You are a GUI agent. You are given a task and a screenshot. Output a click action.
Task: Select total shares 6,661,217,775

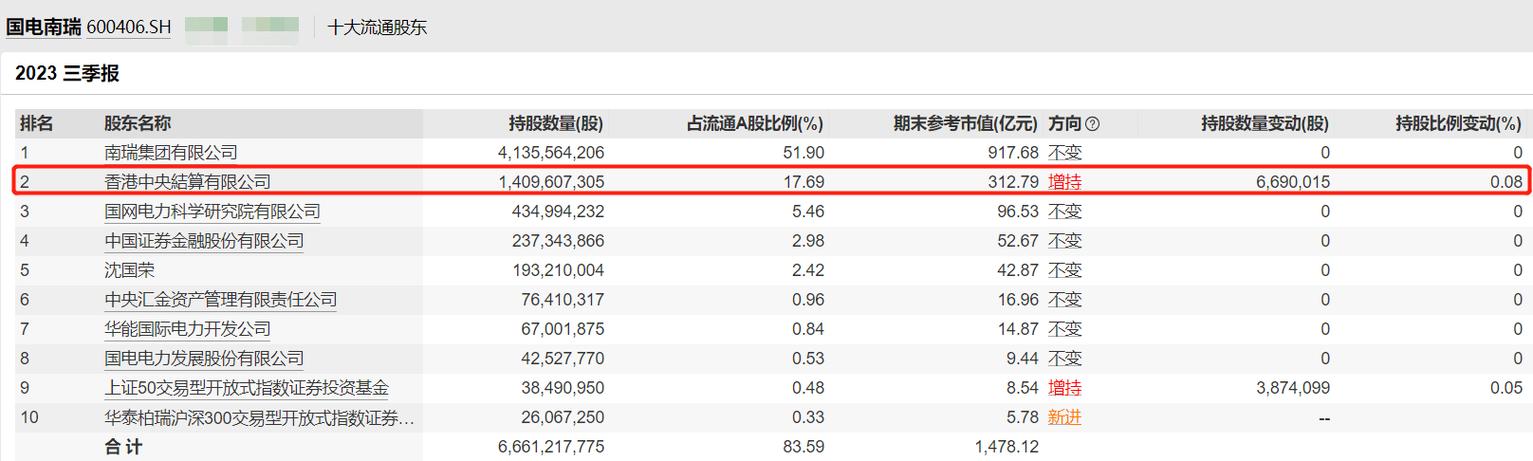551,446
